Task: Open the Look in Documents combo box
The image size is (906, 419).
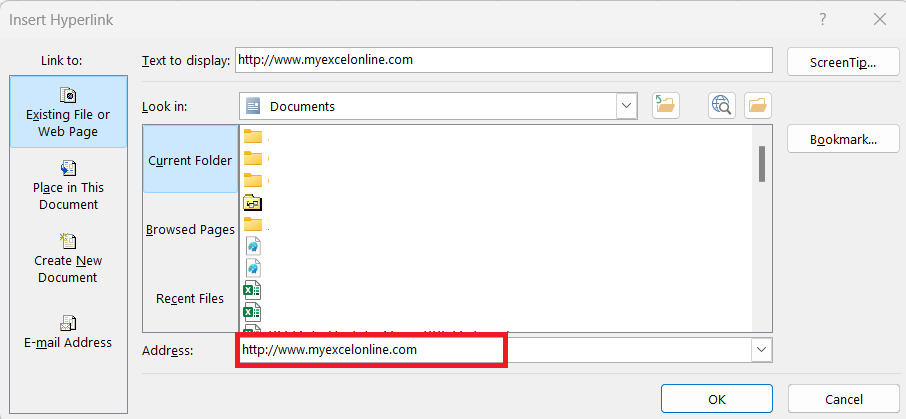Action: click(x=438, y=106)
